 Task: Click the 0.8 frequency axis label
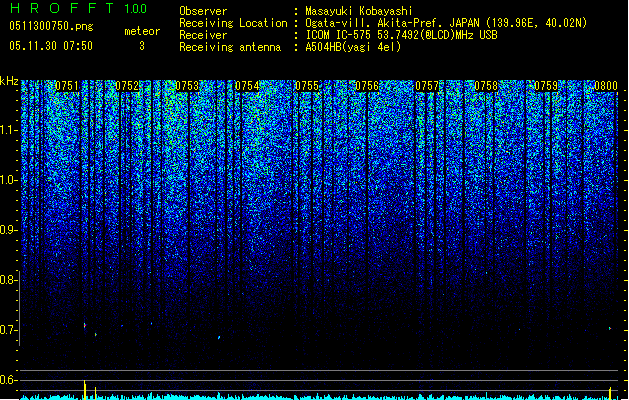coord(9,280)
